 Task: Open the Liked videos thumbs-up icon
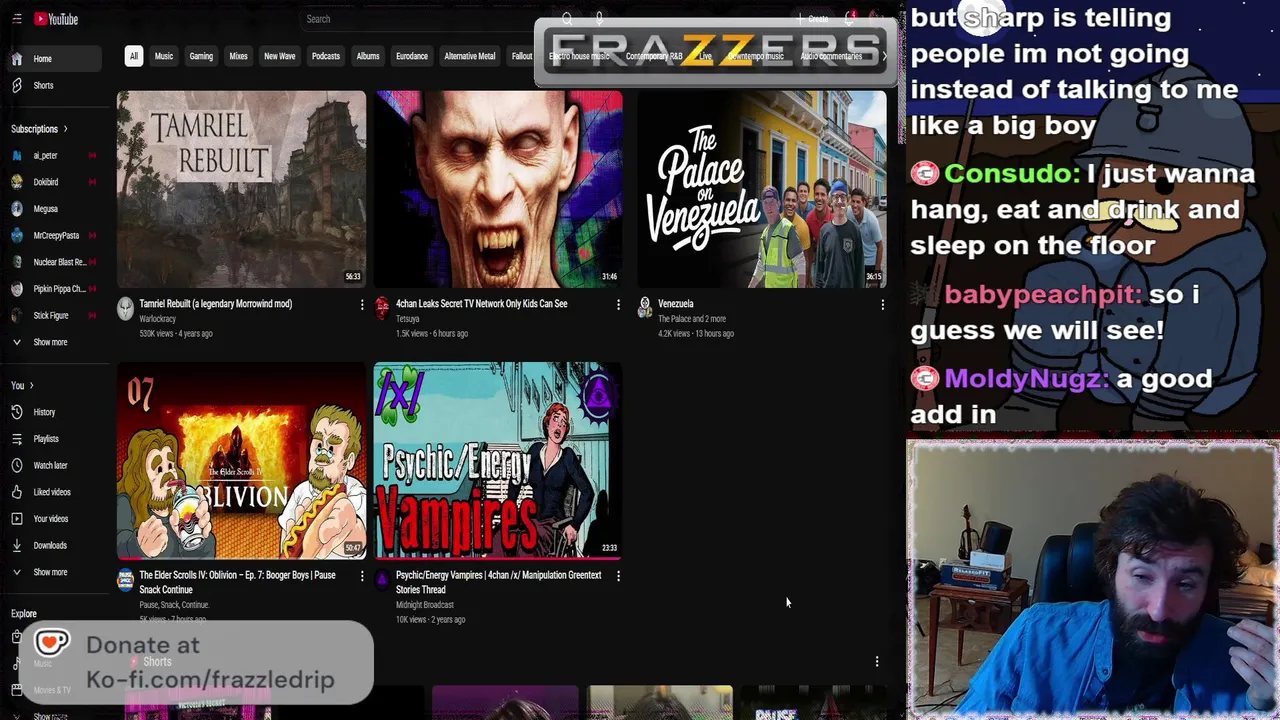(x=17, y=492)
